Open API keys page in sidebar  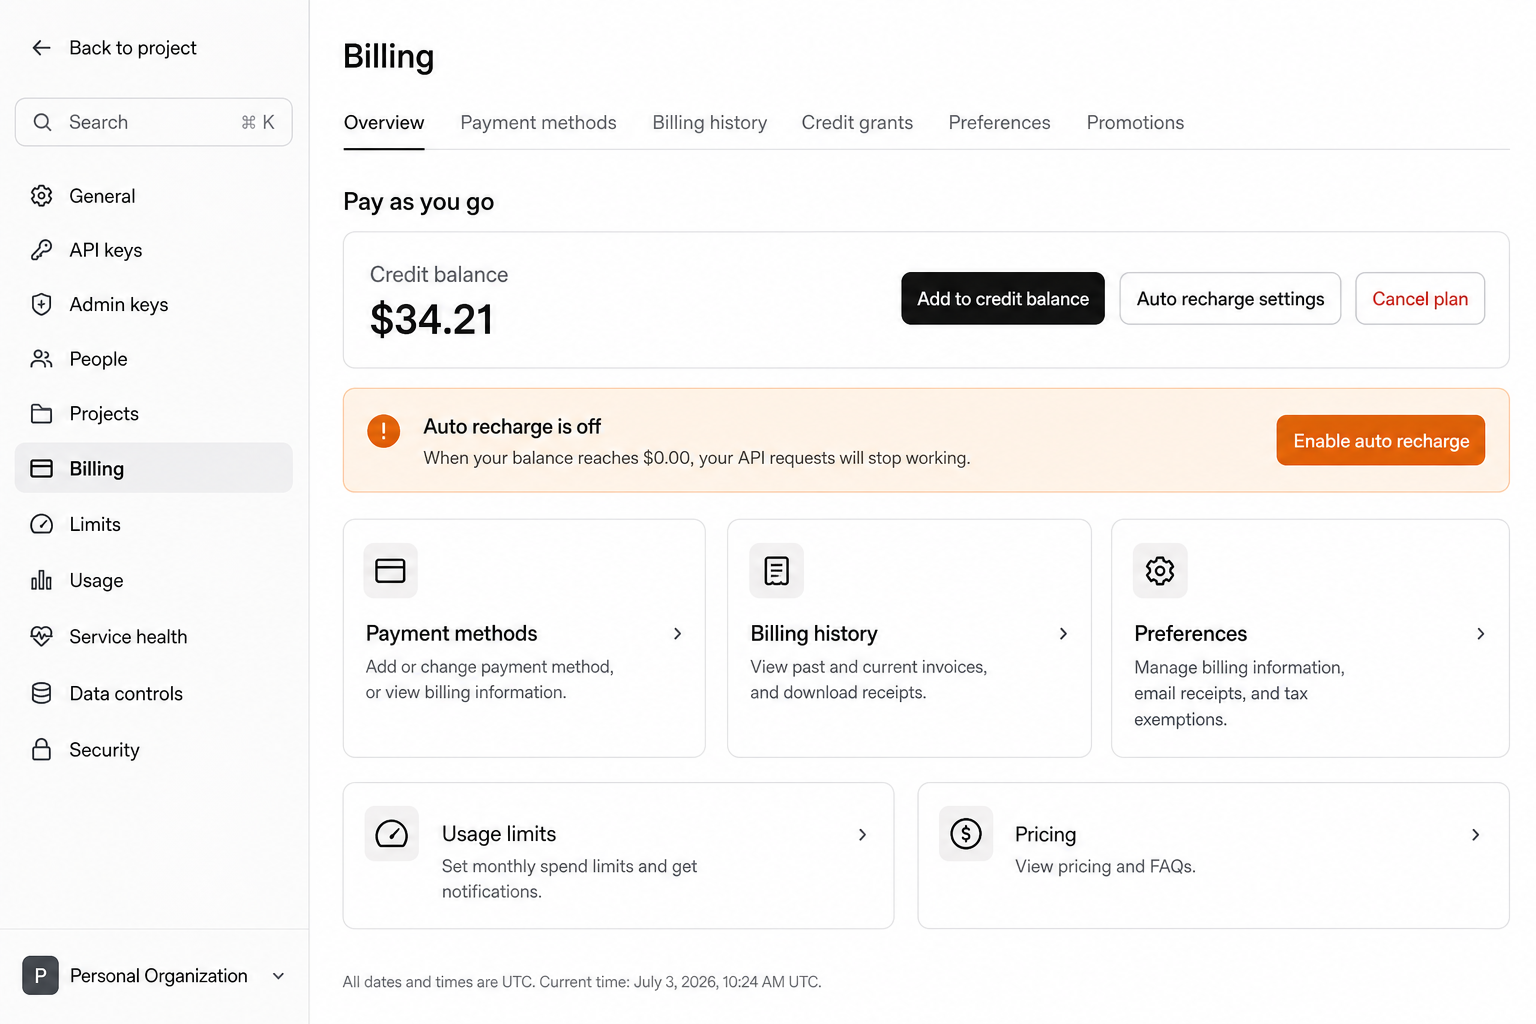(154, 250)
